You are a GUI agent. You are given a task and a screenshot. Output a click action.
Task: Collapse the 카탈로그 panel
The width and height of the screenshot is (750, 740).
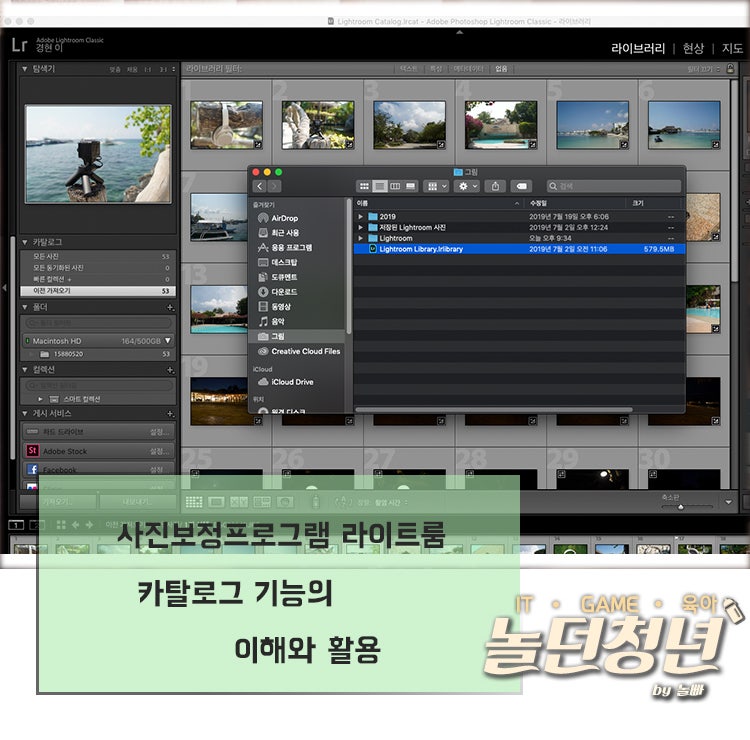click(24, 242)
